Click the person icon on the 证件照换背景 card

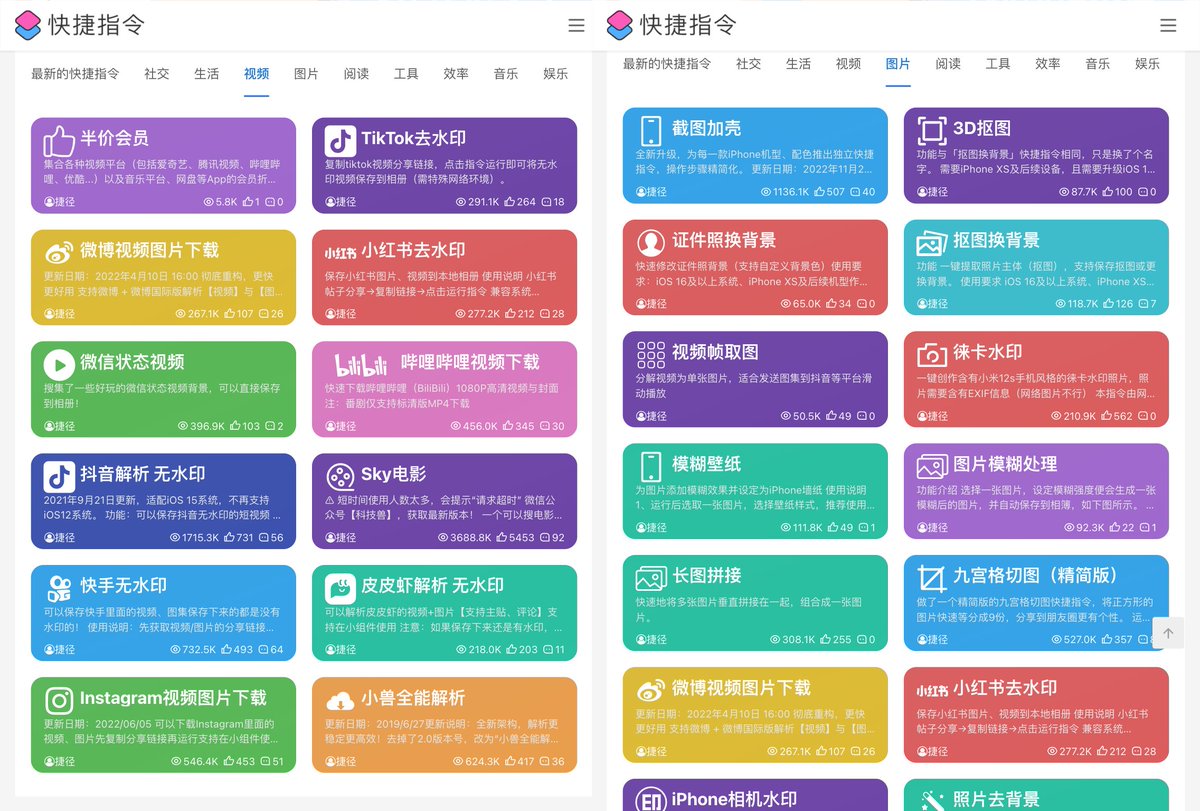(x=651, y=242)
